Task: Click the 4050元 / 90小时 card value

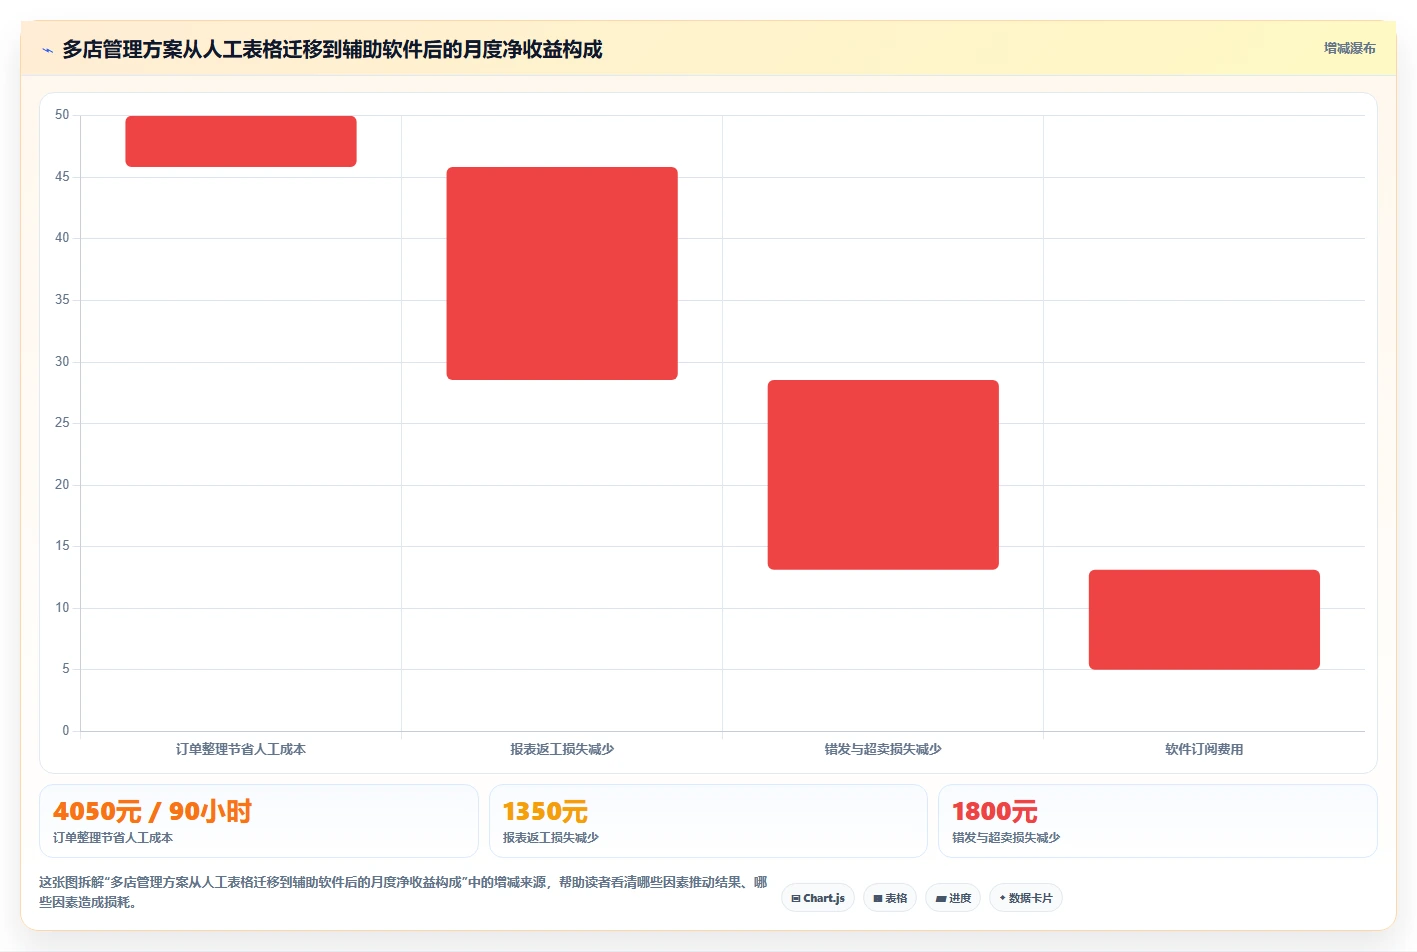Action: [x=152, y=811]
